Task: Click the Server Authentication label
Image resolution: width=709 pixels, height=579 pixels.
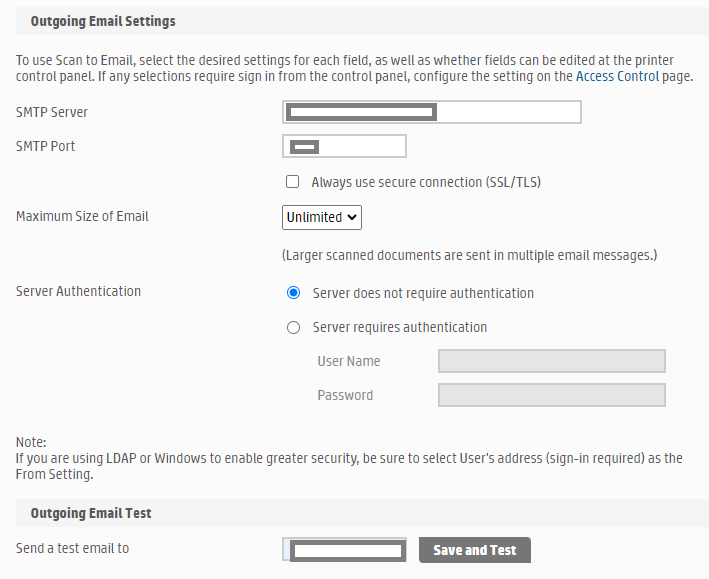Action: [78, 291]
